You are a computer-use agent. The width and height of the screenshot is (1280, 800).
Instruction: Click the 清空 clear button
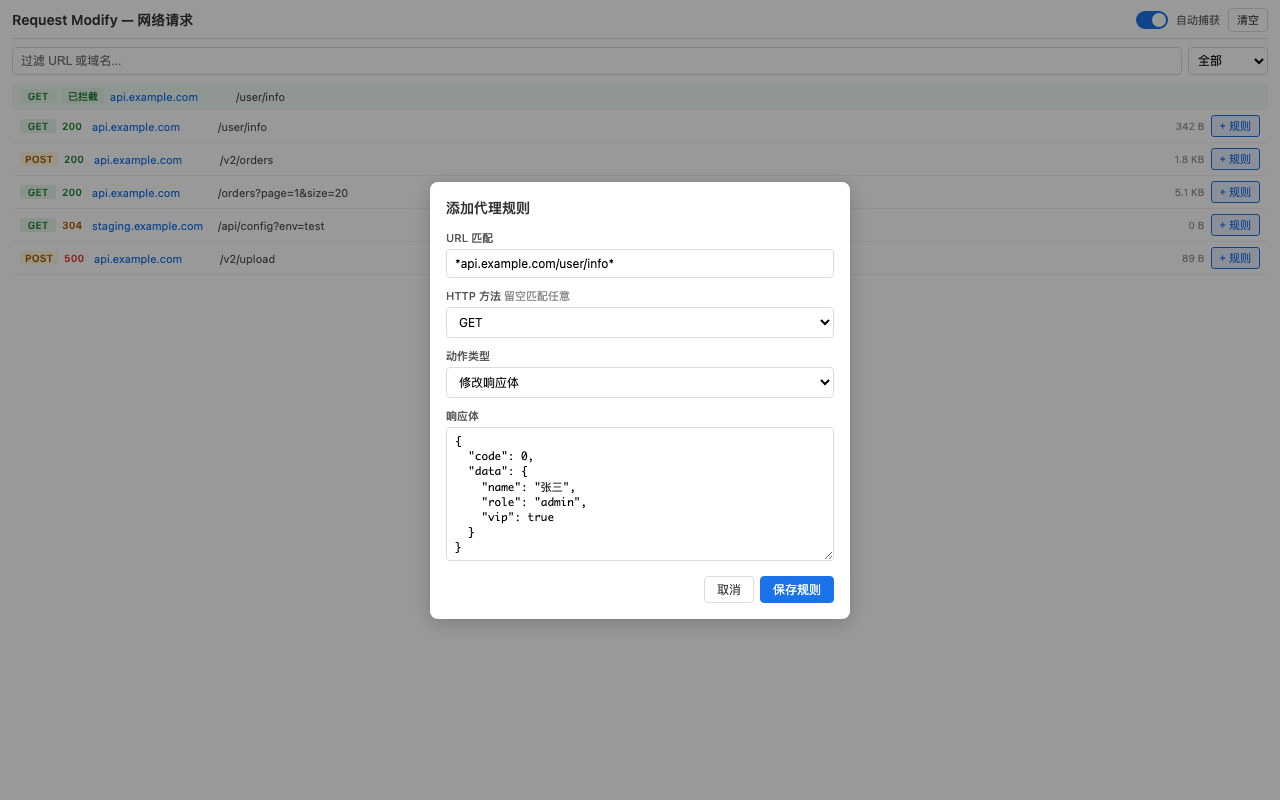click(1247, 20)
